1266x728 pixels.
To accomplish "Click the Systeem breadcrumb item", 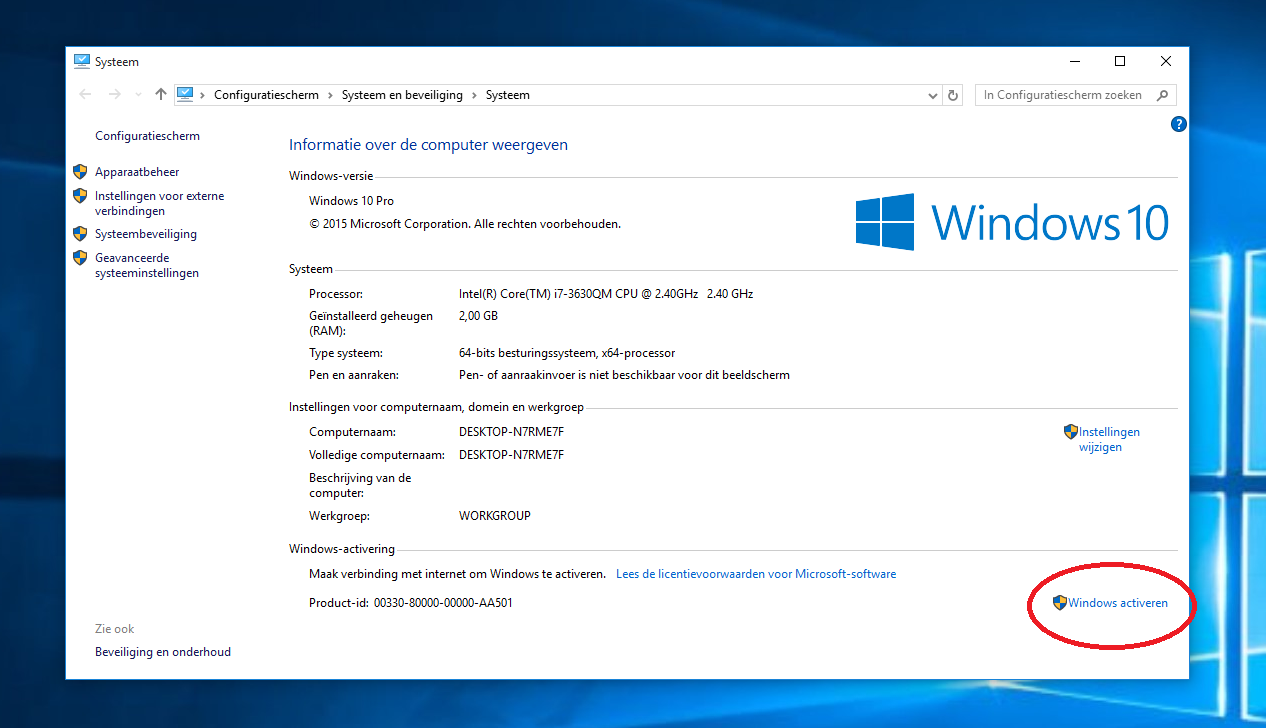I will (508, 95).
